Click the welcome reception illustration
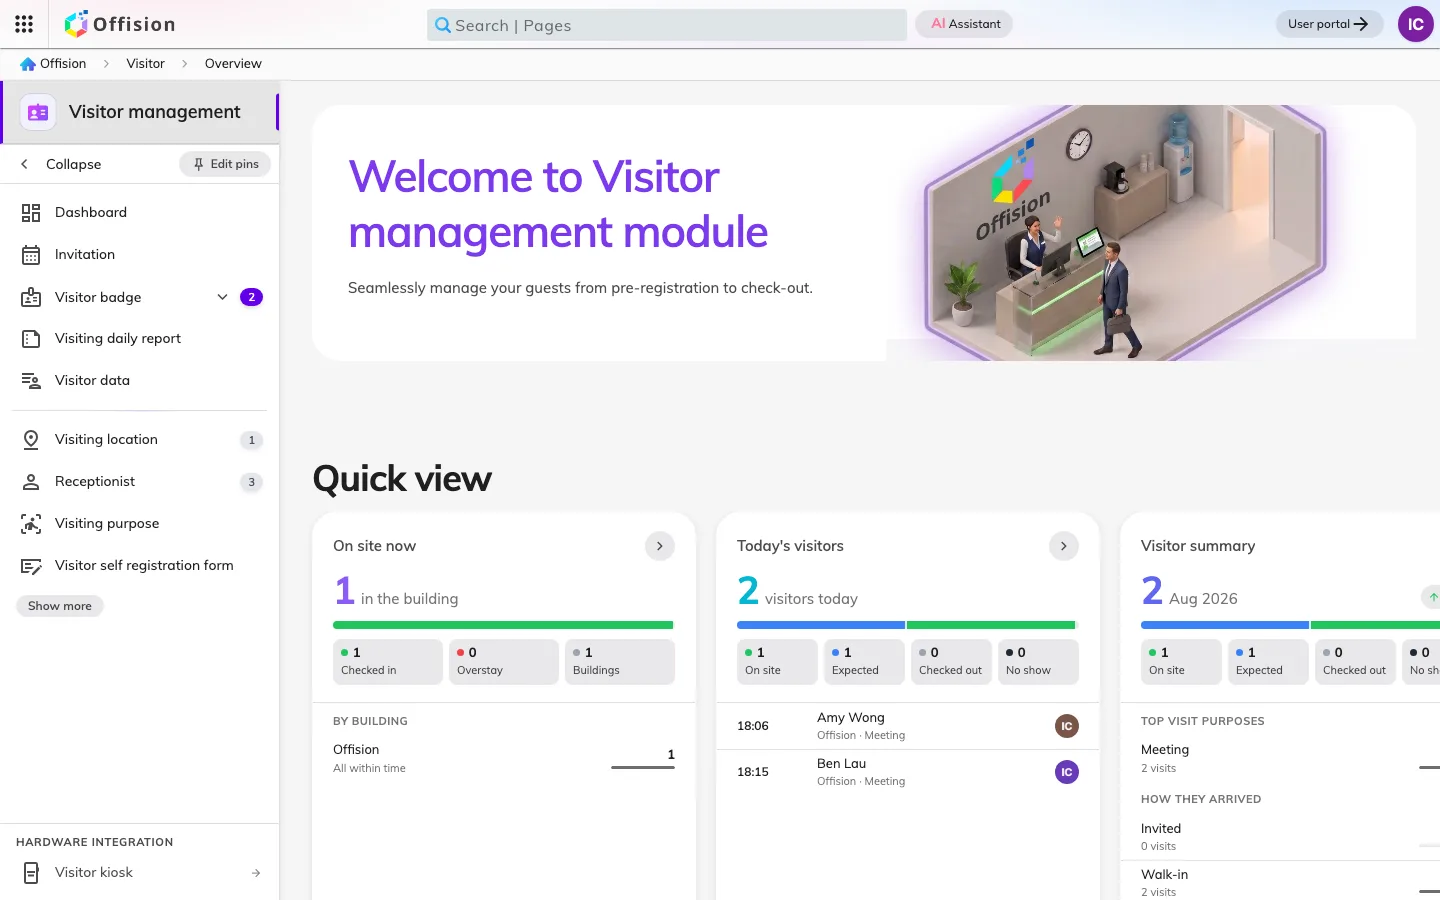The height and width of the screenshot is (900, 1440). 1125,232
